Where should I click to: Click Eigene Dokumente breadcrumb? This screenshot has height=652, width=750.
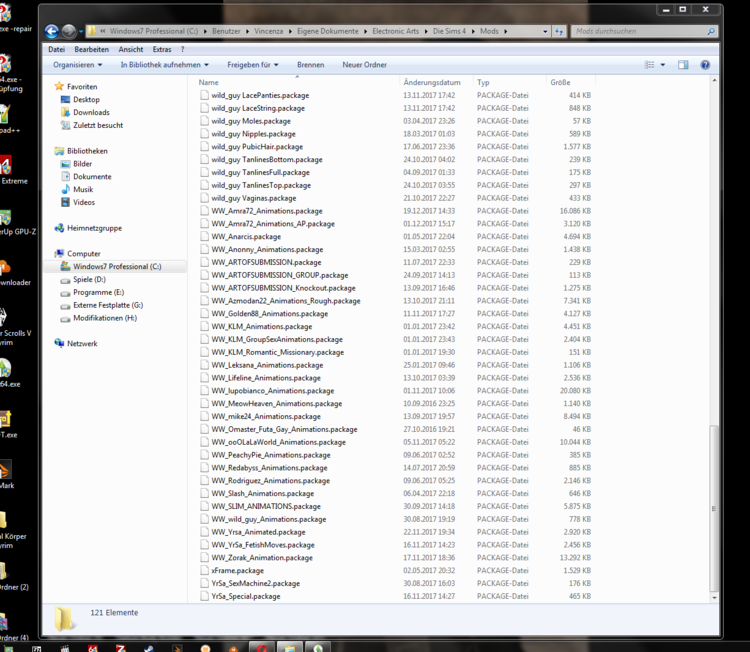tap(328, 31)
